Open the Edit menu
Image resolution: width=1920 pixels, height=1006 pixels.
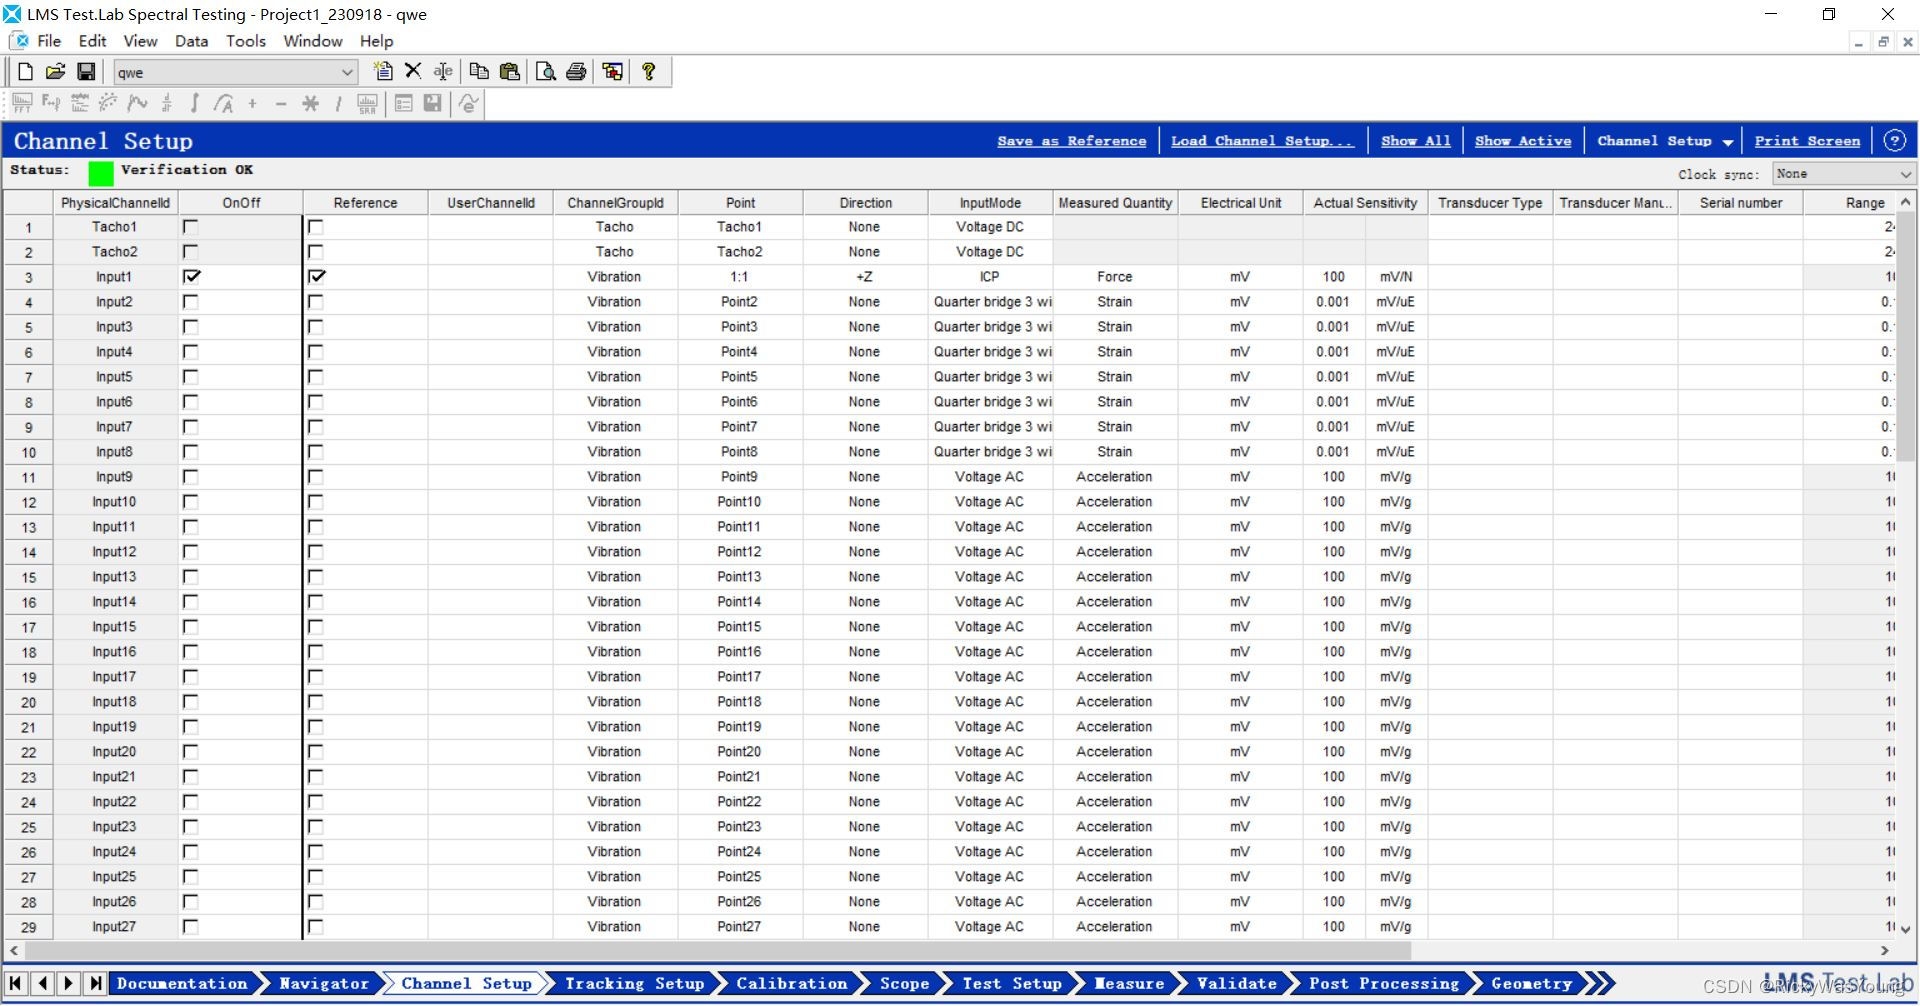click(x=92, y=41)
